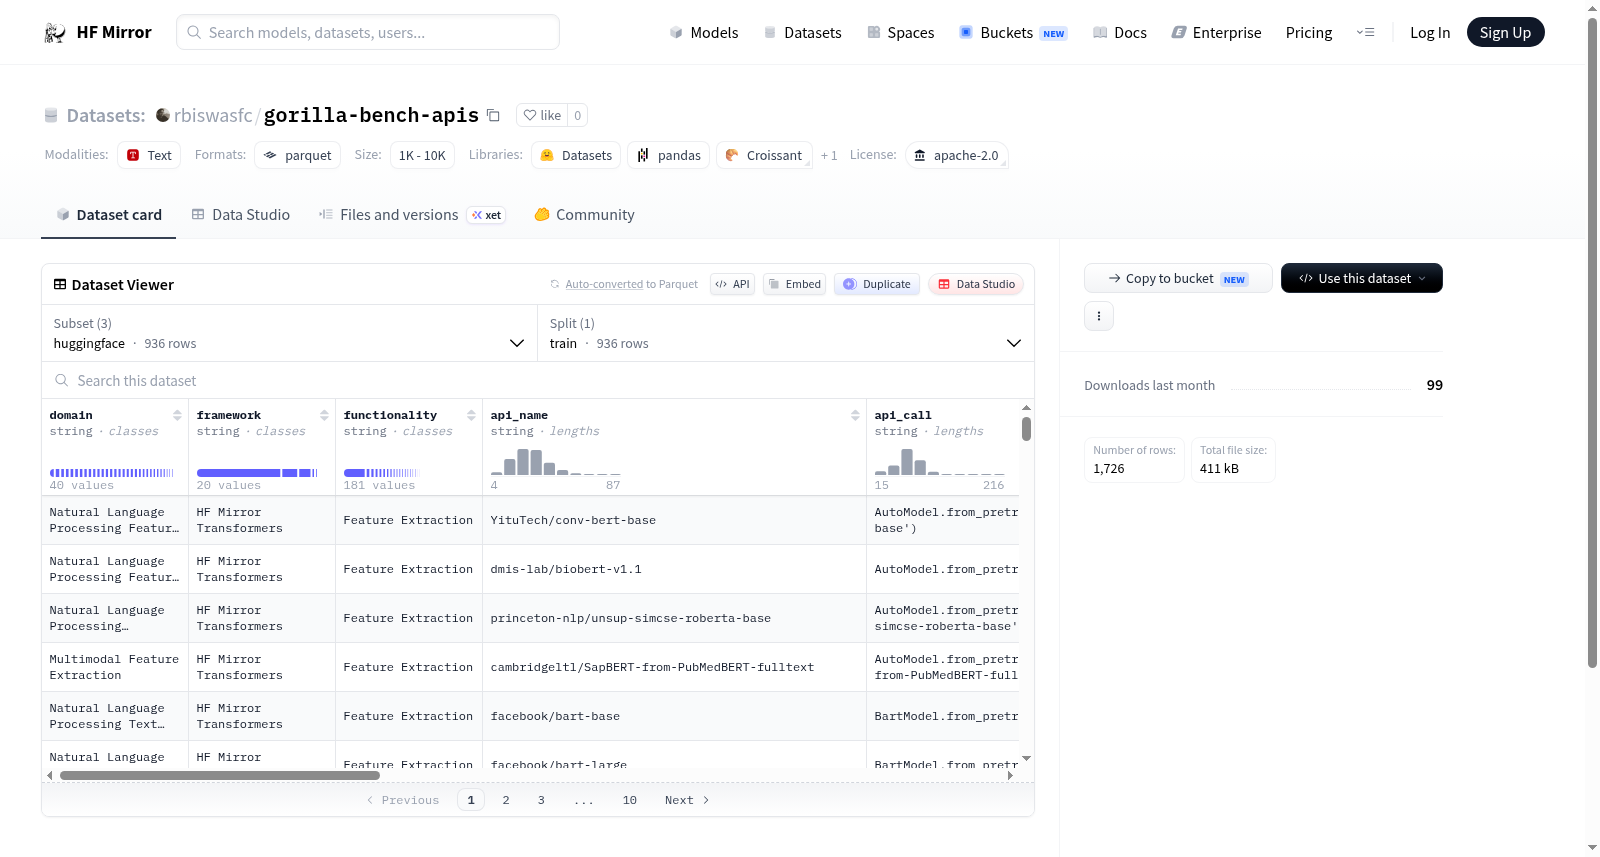The height and width of the screenshot is (857, 1600).
Task: Click the table horizontal scrollbar
Action: pyautogui.click(x=220, y=775)
